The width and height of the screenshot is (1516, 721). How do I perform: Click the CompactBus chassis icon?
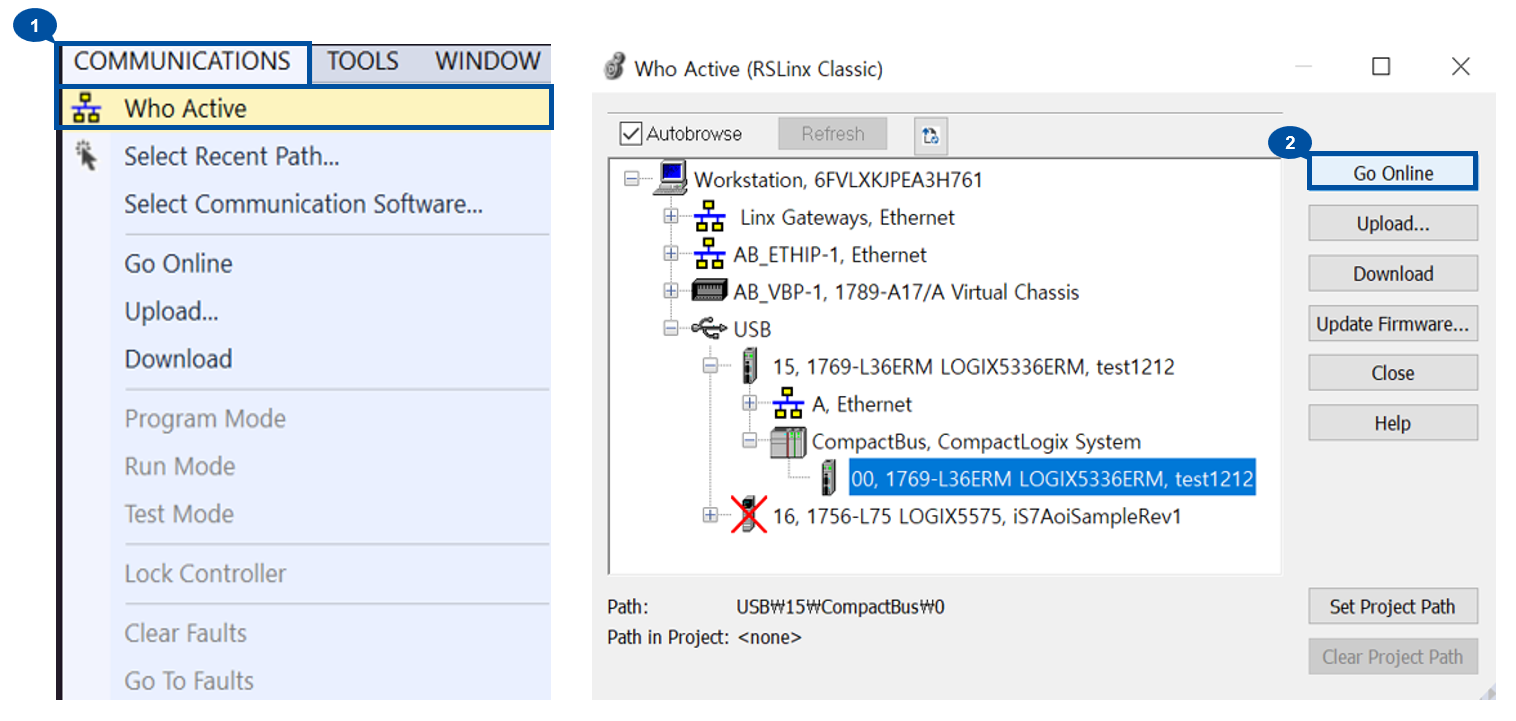789,441
